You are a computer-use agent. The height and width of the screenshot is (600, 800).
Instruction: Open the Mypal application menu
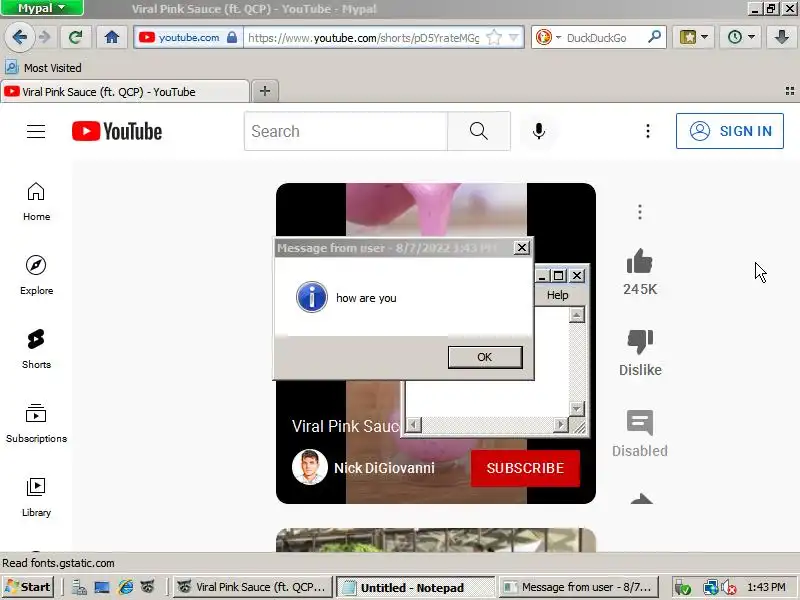pos(42,8)
